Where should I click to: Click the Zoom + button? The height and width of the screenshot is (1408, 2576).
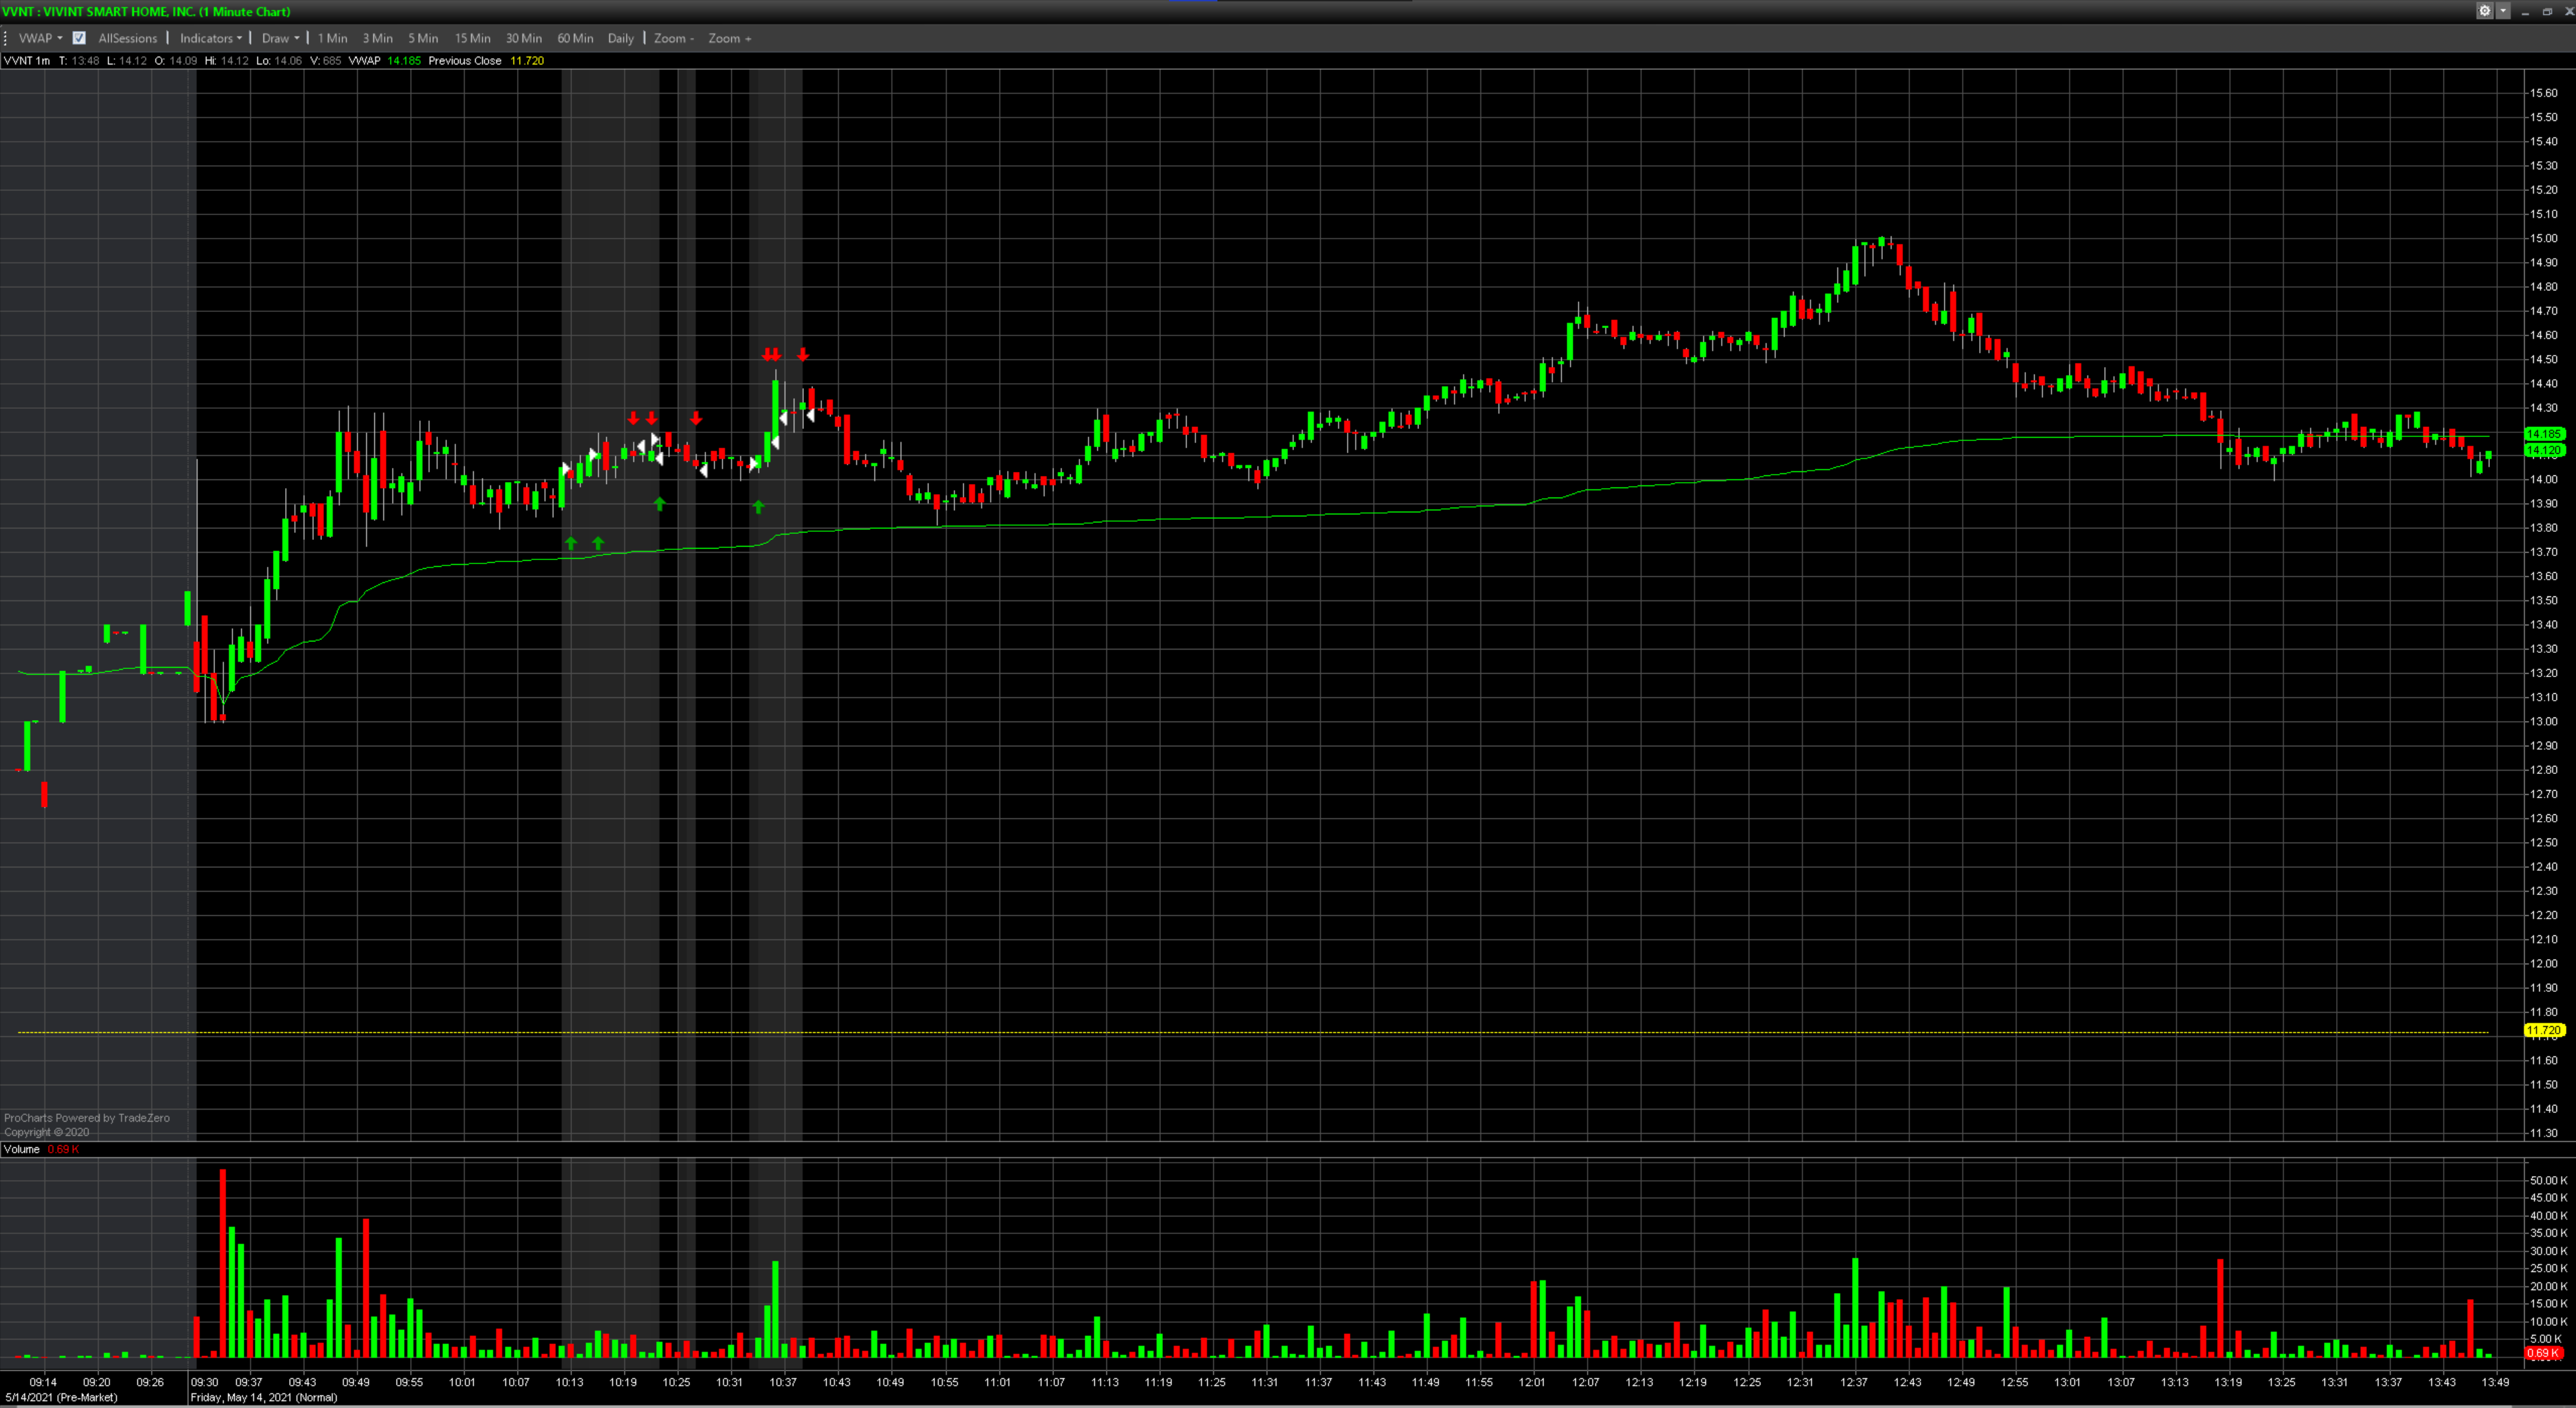click(x=729, y=38)
